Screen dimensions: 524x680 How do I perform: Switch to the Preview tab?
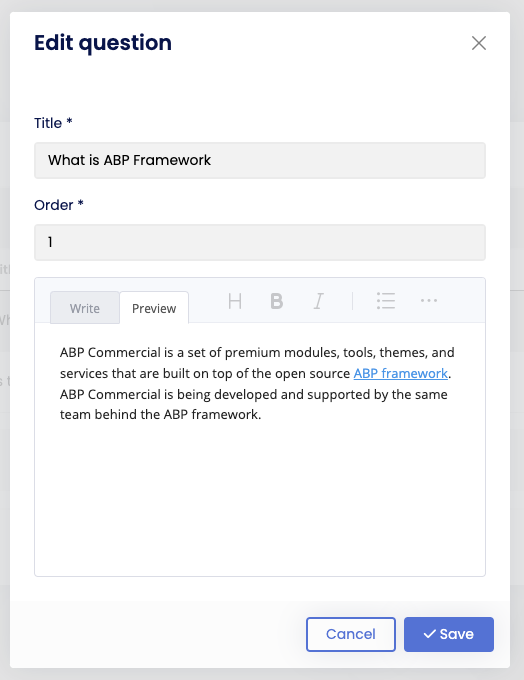click(x=154, y=308)
